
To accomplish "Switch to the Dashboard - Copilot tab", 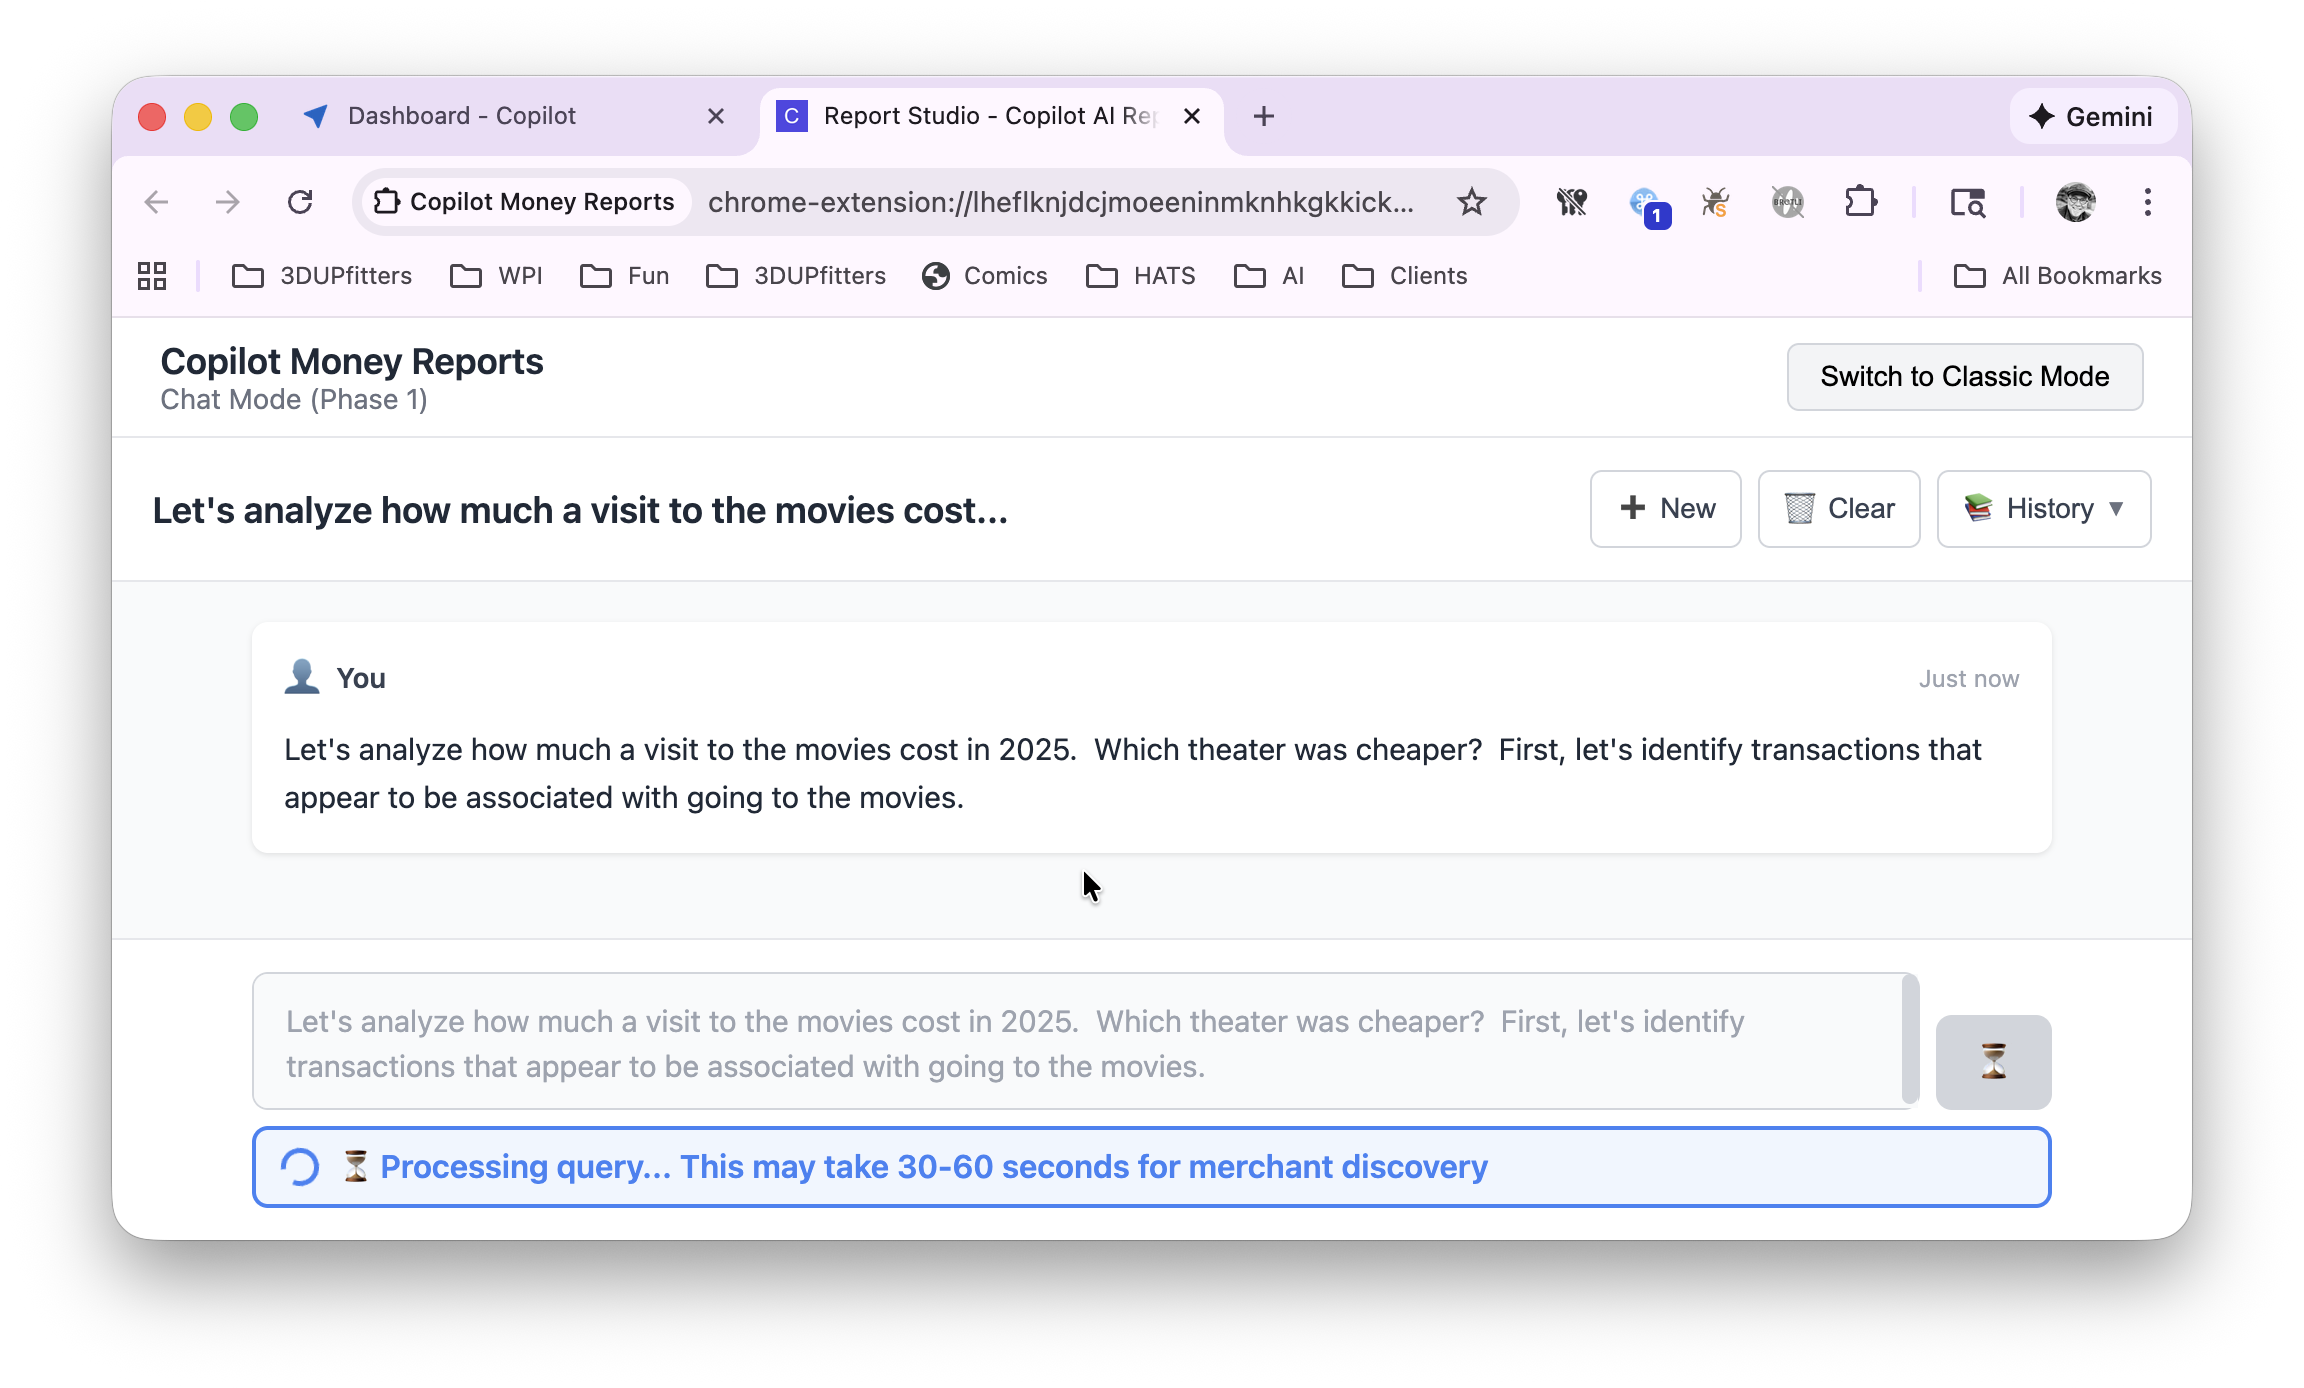I will (x=461, y=116).
